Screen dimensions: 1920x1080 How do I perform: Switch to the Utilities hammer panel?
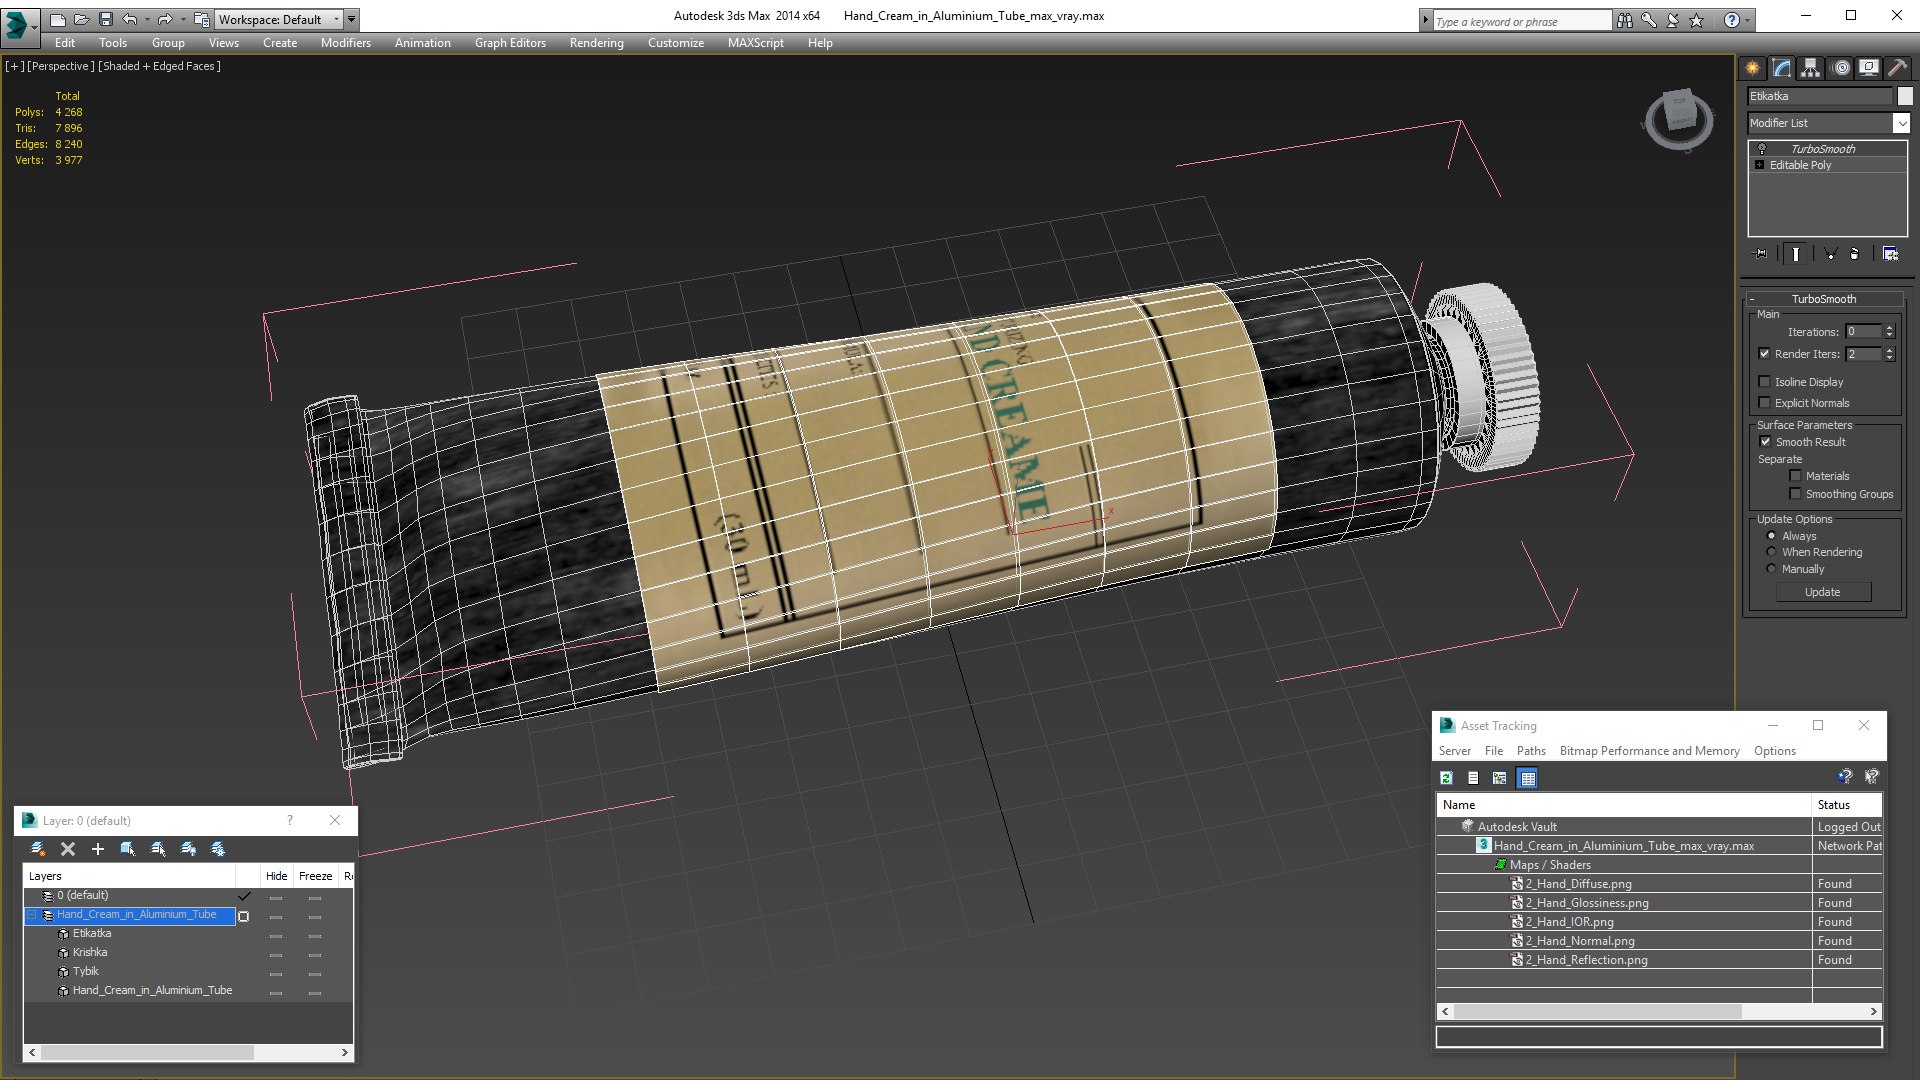[1897, 68]
